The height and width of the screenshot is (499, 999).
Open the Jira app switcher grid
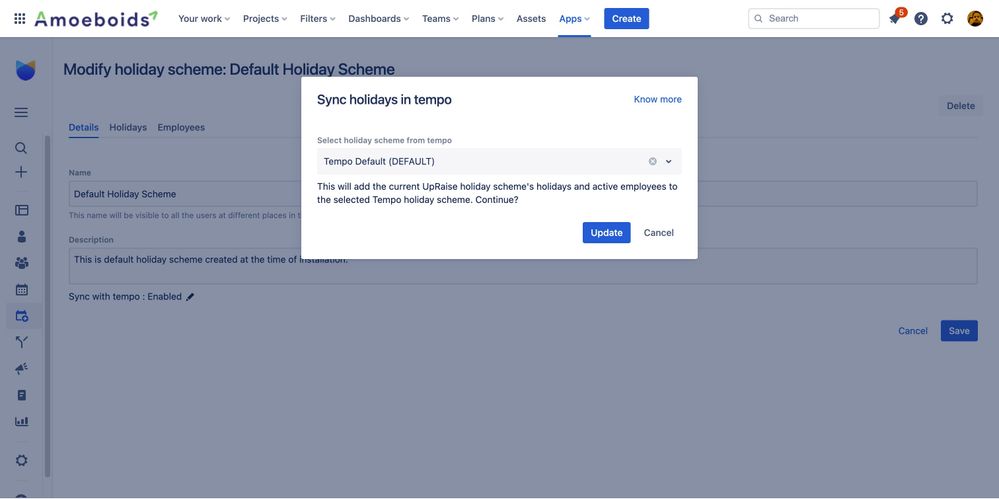click(20, 18)
